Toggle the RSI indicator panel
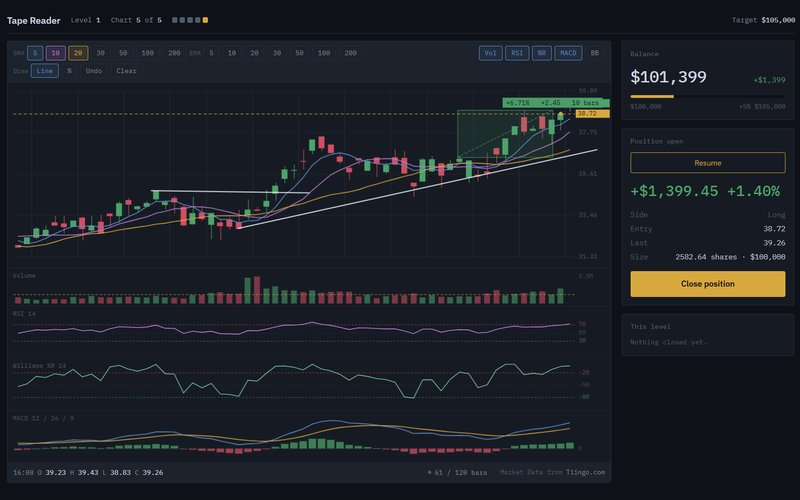The height and width of the screenshot is (500, 800). [517, 53]
